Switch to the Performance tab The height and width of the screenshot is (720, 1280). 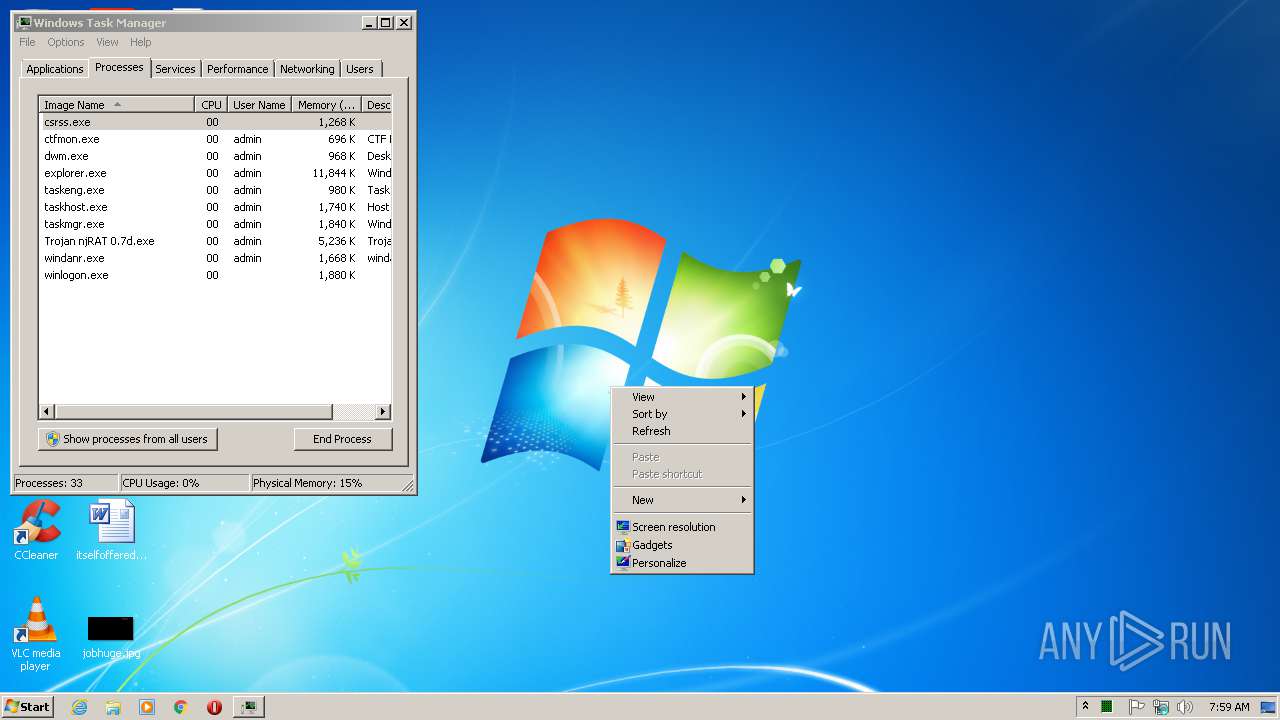[238, 69]
